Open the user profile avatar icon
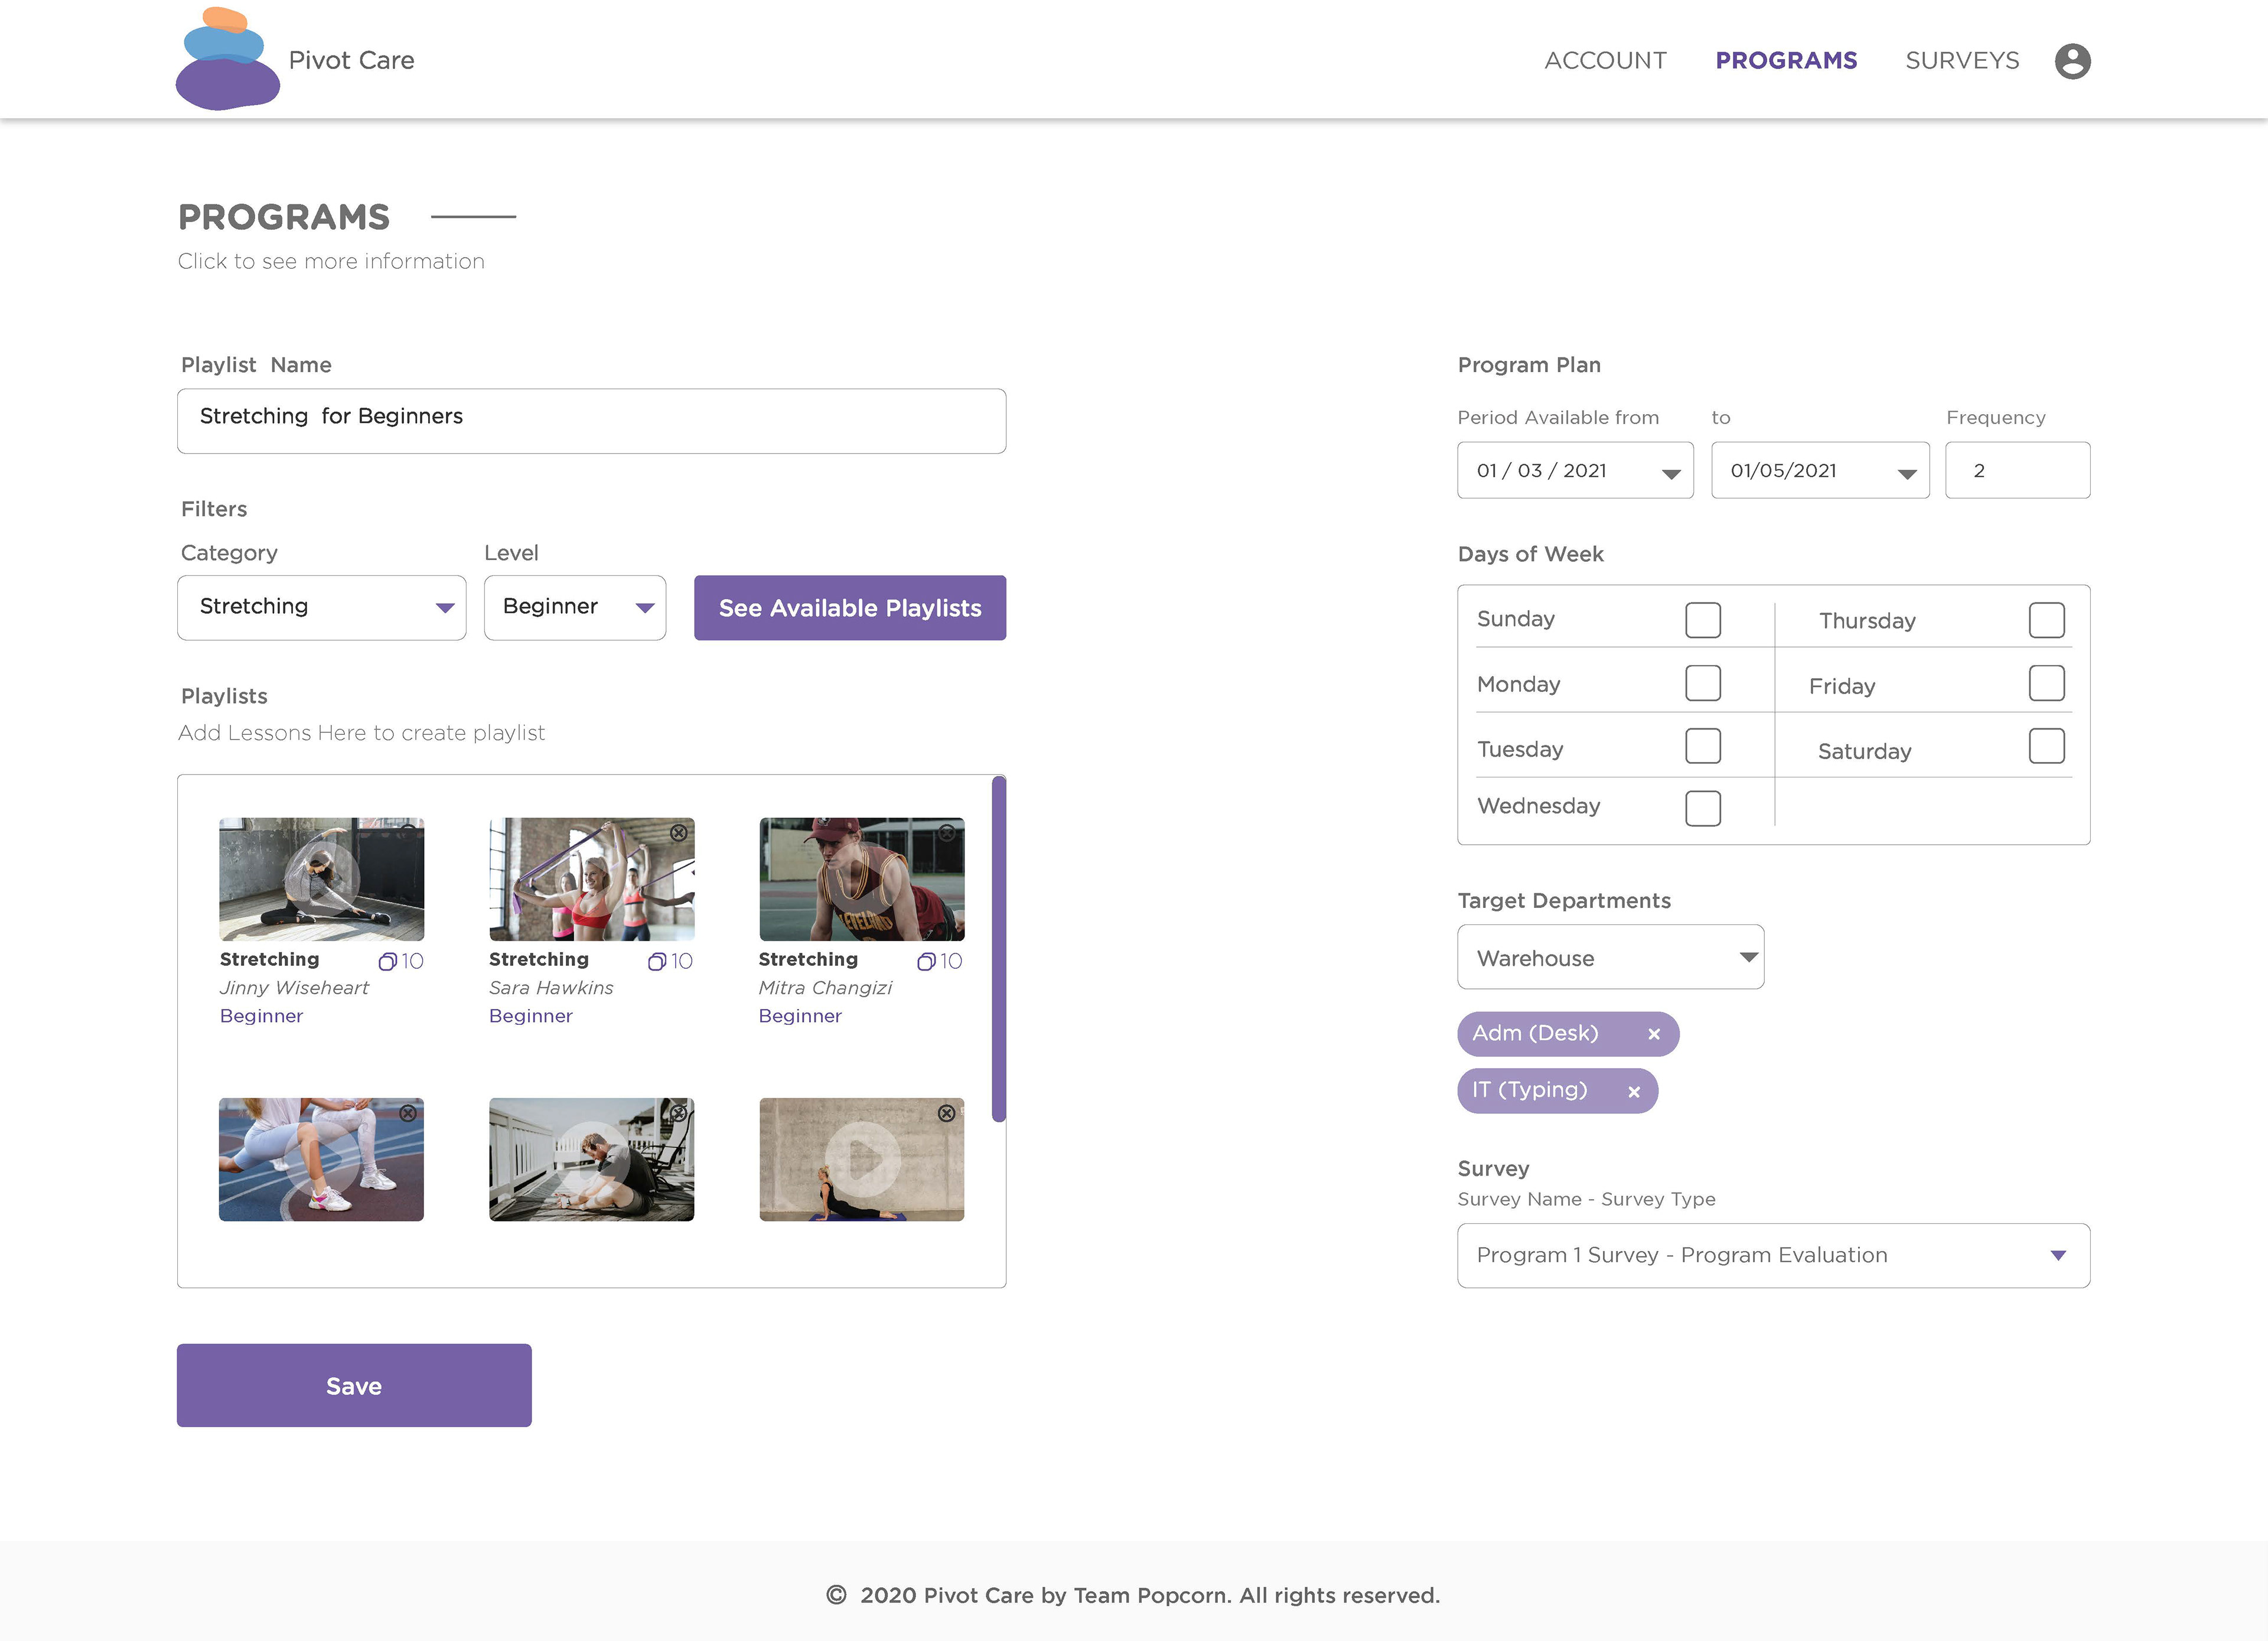The height and width of the screenshot is (1641, 2268). [2072, 61]
